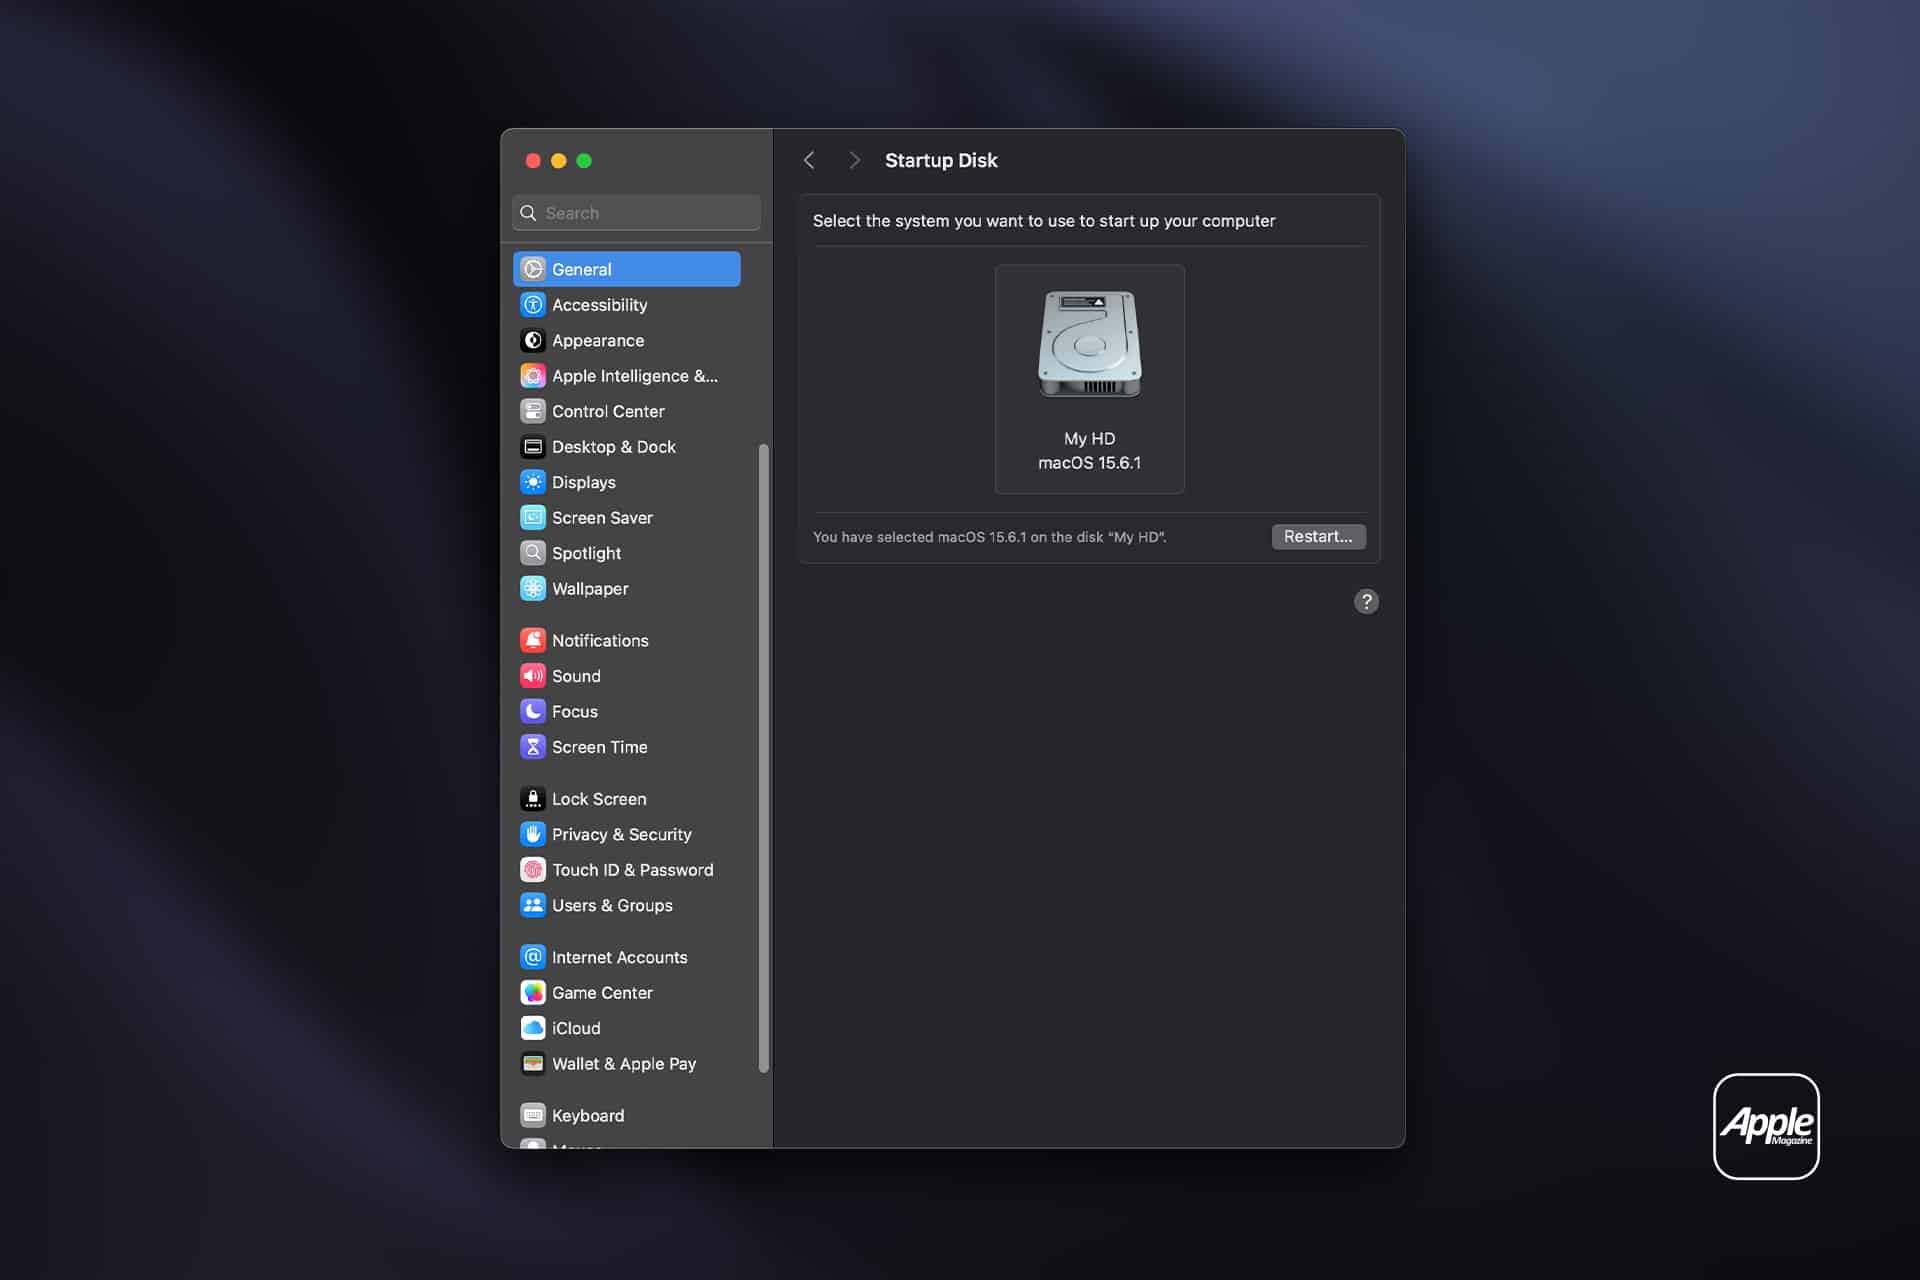Close the System Settings window

(533, 161)
